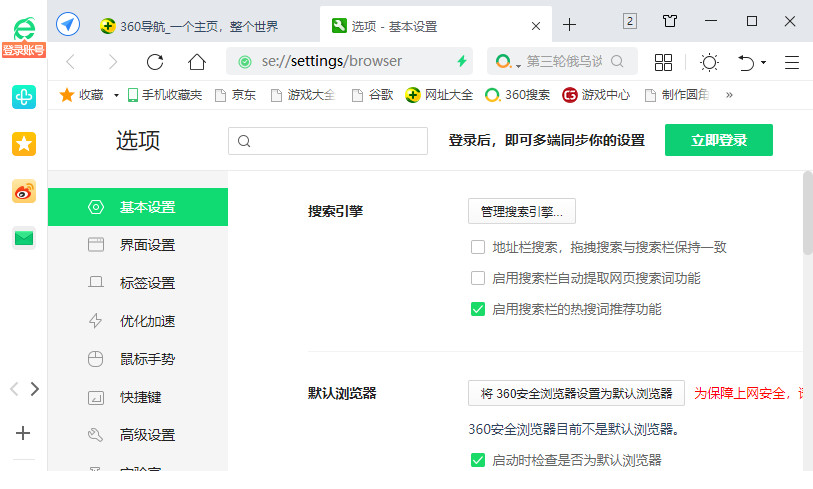
Task: Open 基本设置 in the settings sidebar
Action: tap(138, 207)
